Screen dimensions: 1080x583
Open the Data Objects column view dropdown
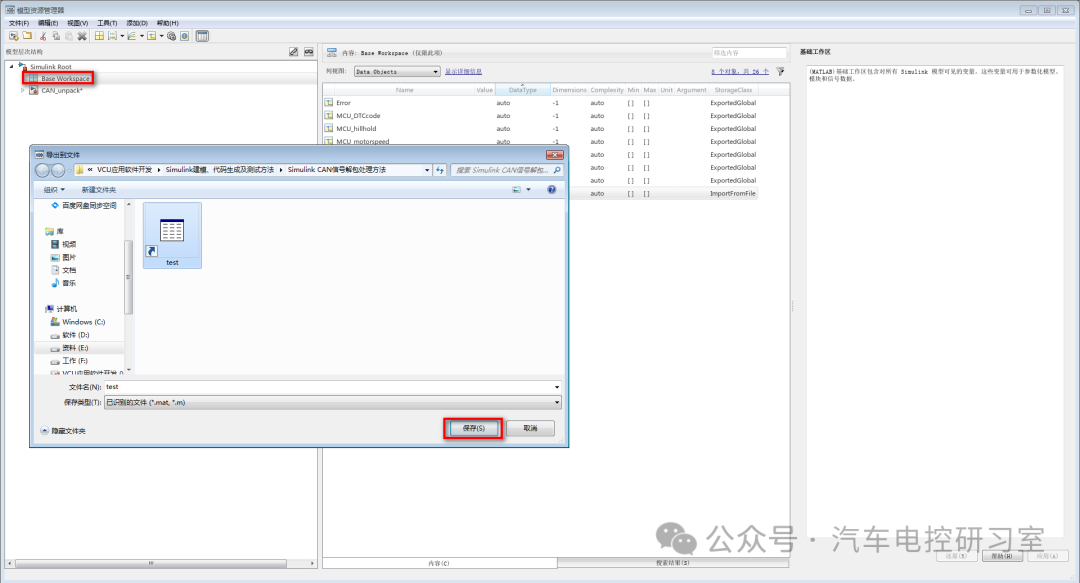[x=397, y=72]
